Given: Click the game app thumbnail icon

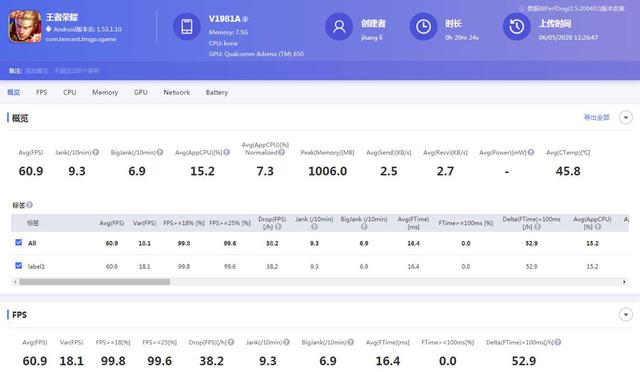Looking at the screenshot, I should 25,27.
